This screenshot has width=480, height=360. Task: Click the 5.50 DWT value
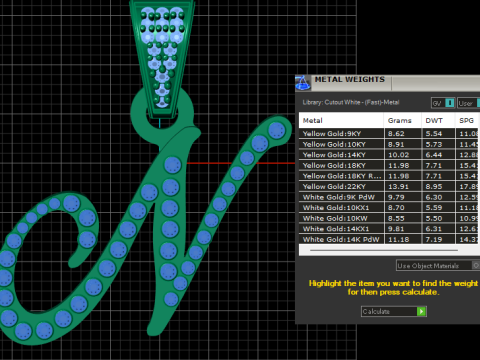pyautogui.click(x=434, y=218)
